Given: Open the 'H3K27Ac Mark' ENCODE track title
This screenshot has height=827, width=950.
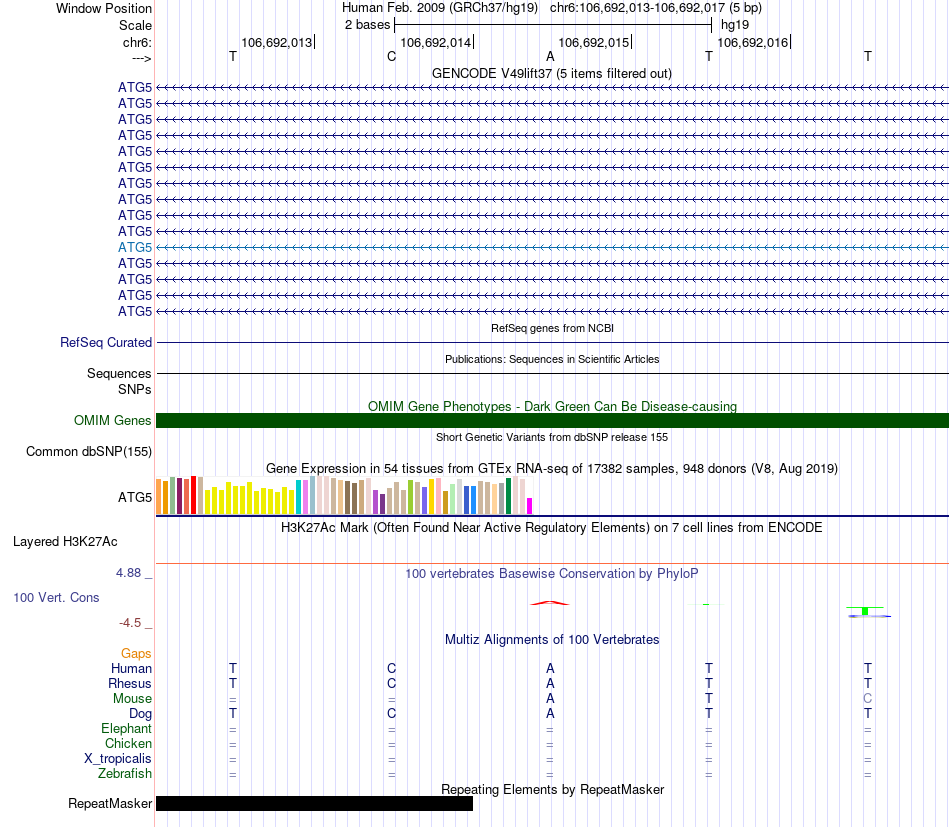Looking at the screenshot, I should pyautogui.click(x=552, y=528).
